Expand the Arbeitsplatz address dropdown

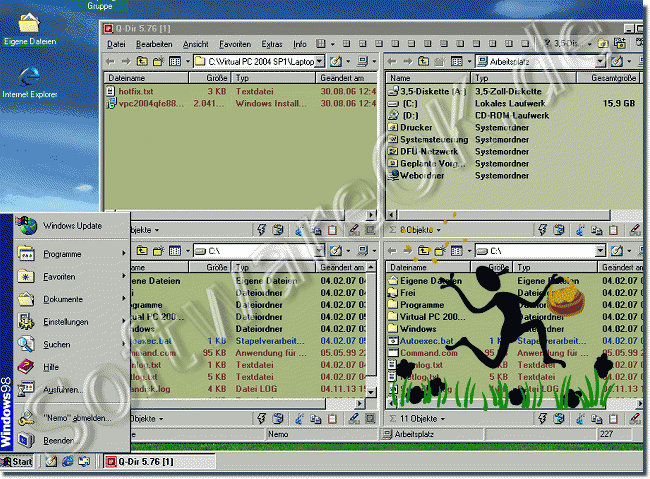point(601,62)
